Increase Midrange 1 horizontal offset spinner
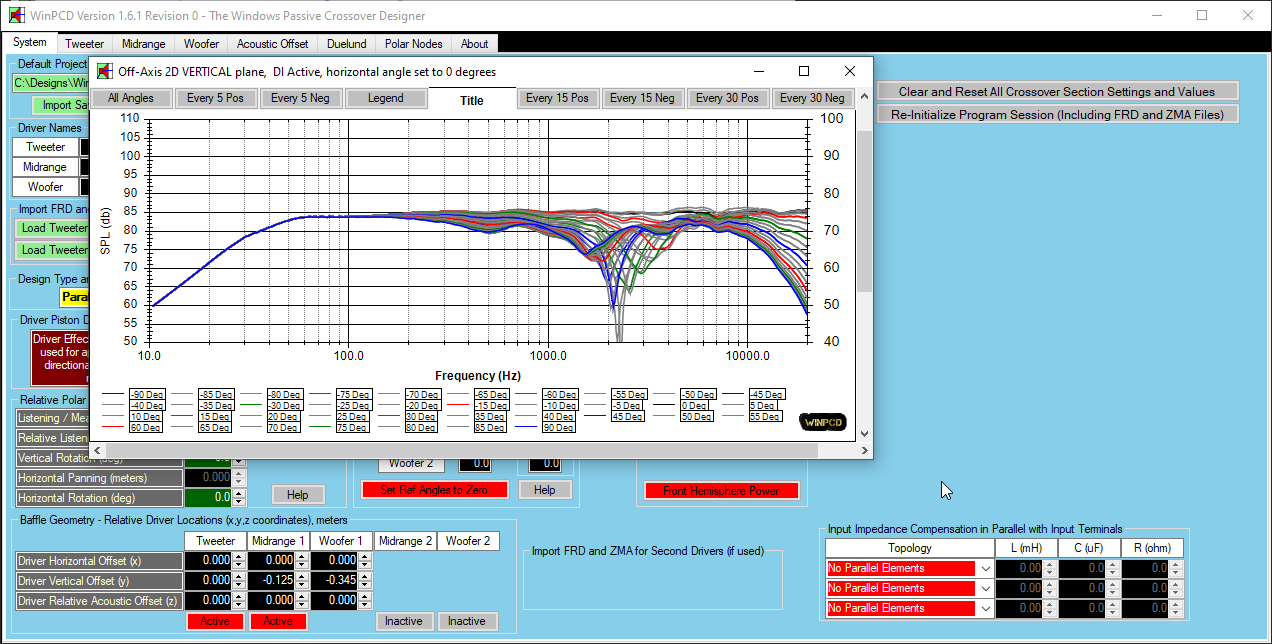Screen dimensions: 1272x644 301,557
